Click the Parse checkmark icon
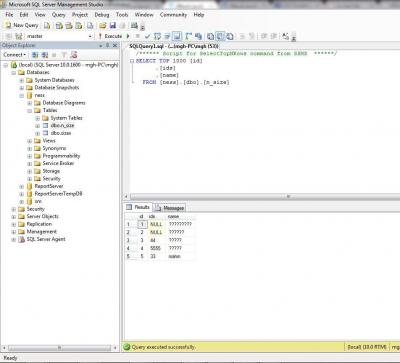Viewport: 400px width, 363px height. click(x=147, y=36)
